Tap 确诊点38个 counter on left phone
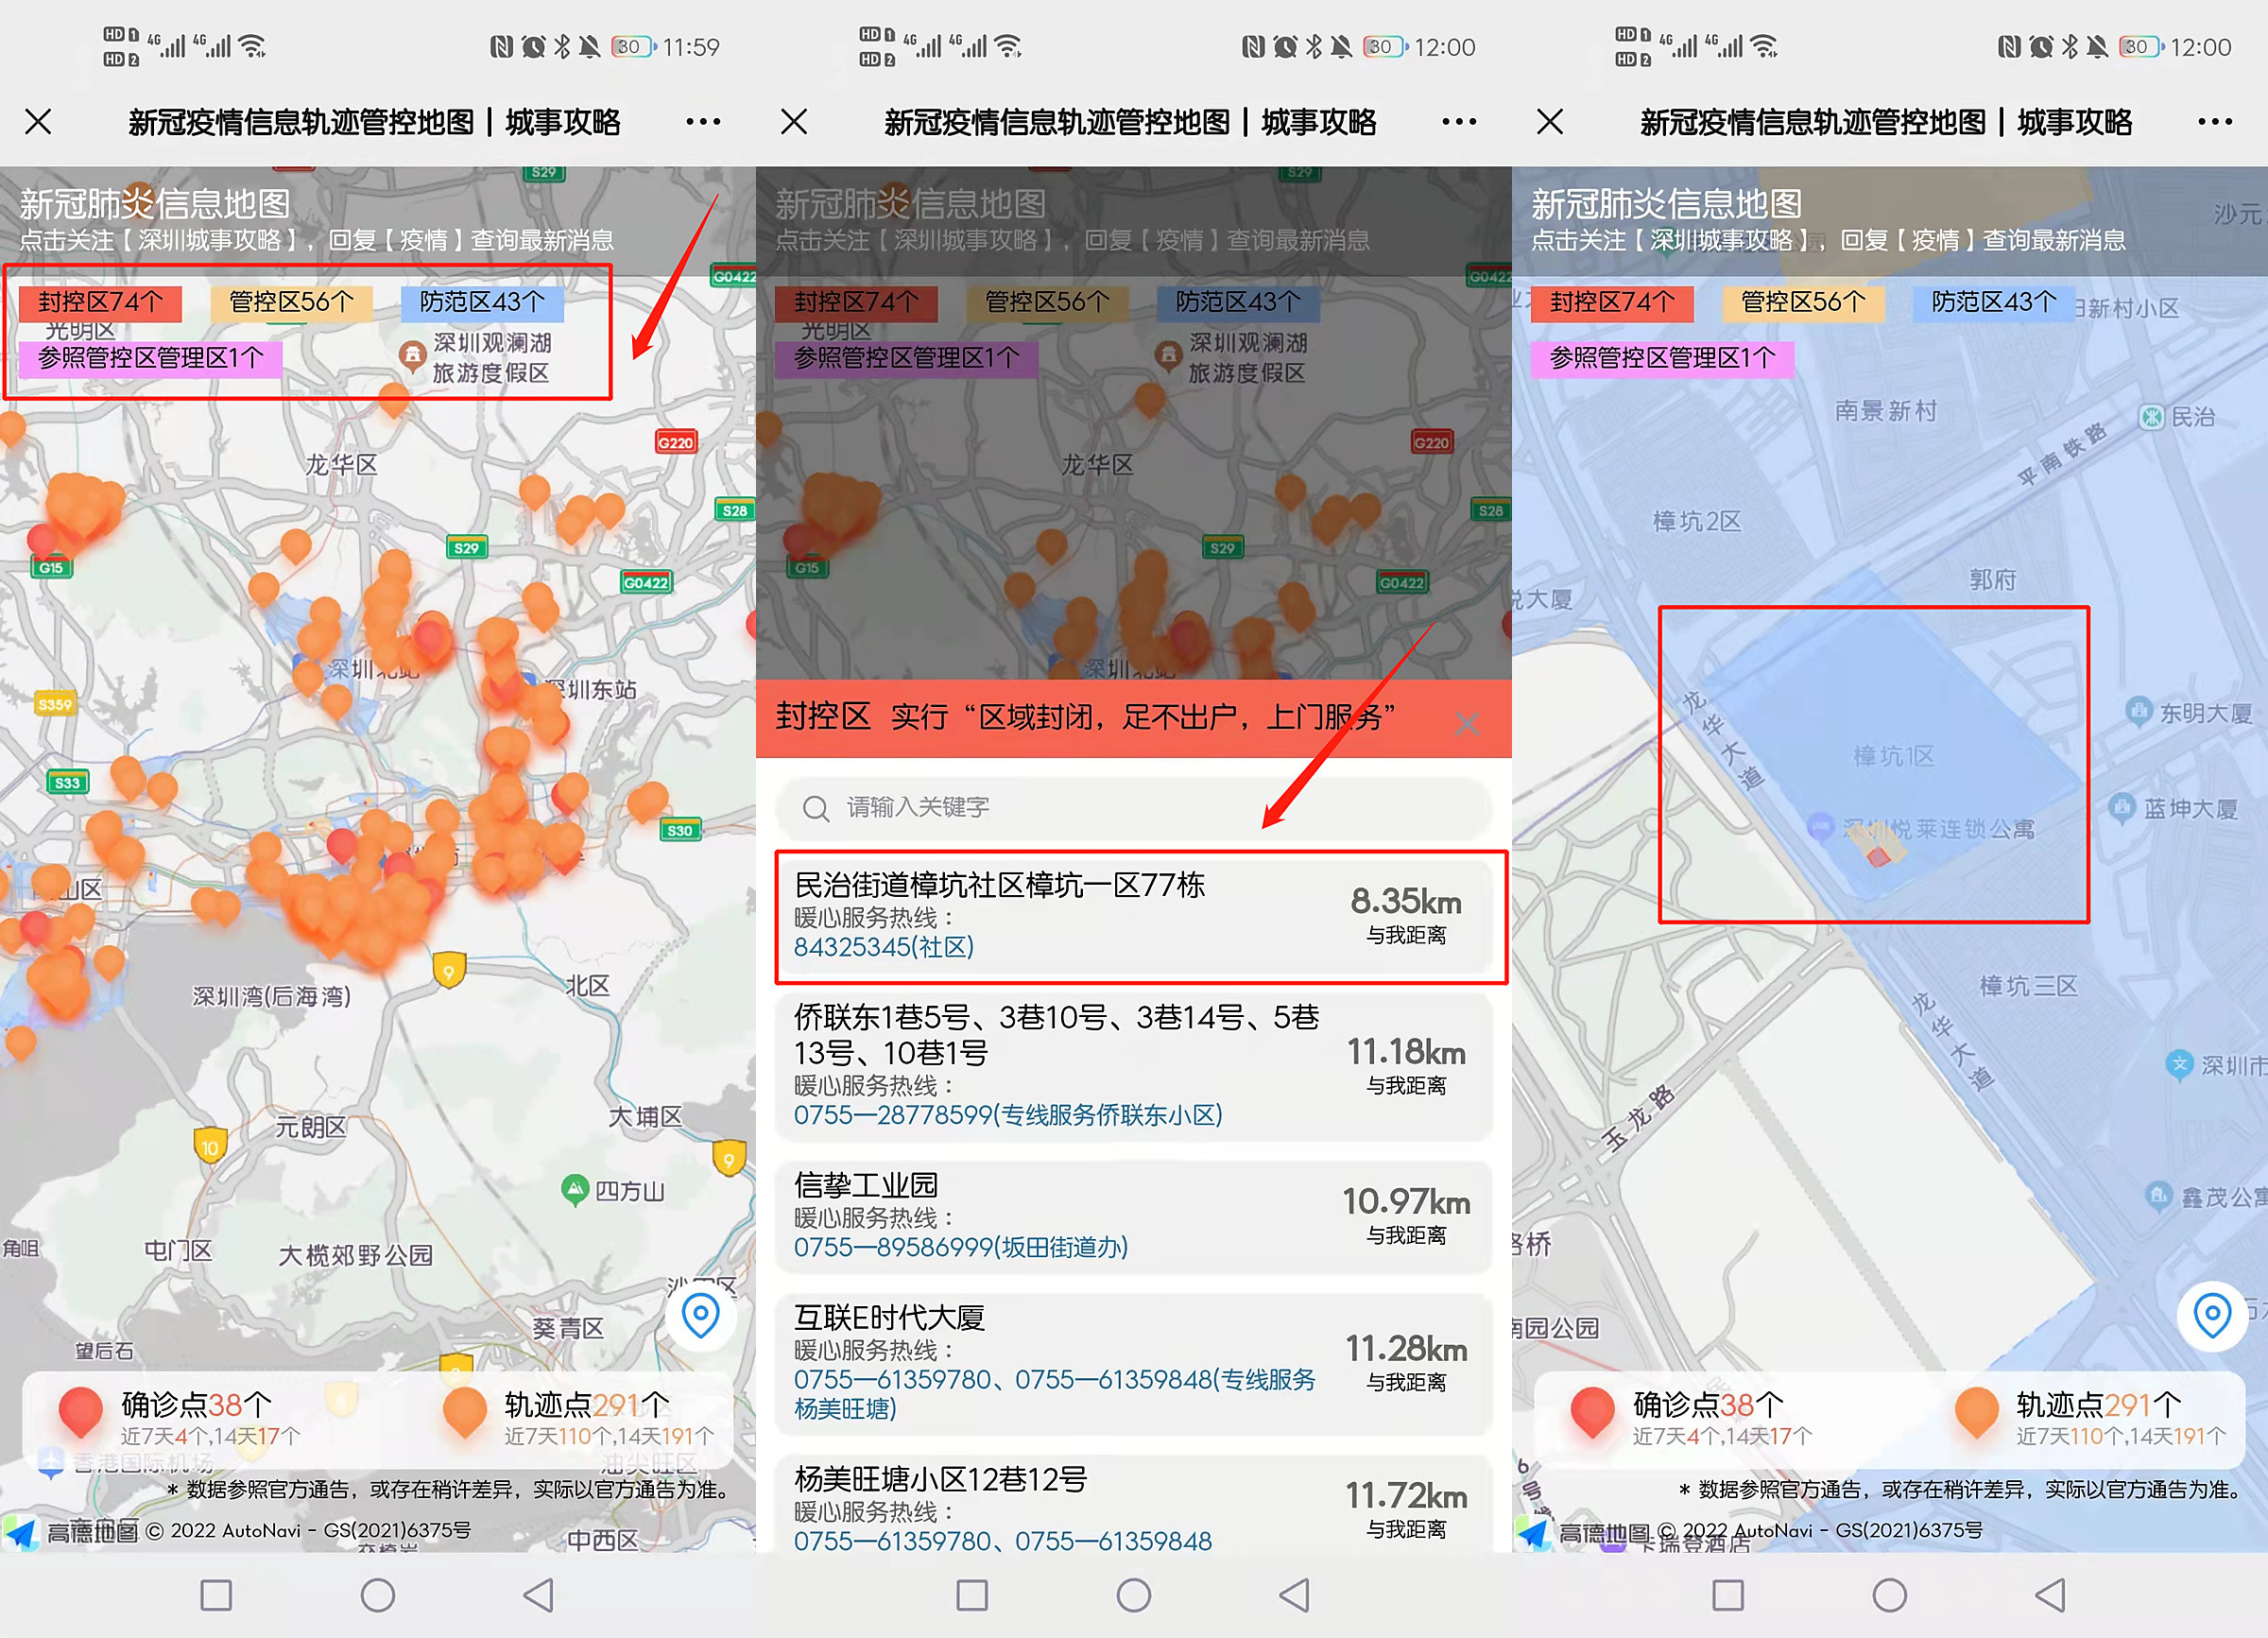The height and width of the screenshot is (1638, 2268). 196,1404
